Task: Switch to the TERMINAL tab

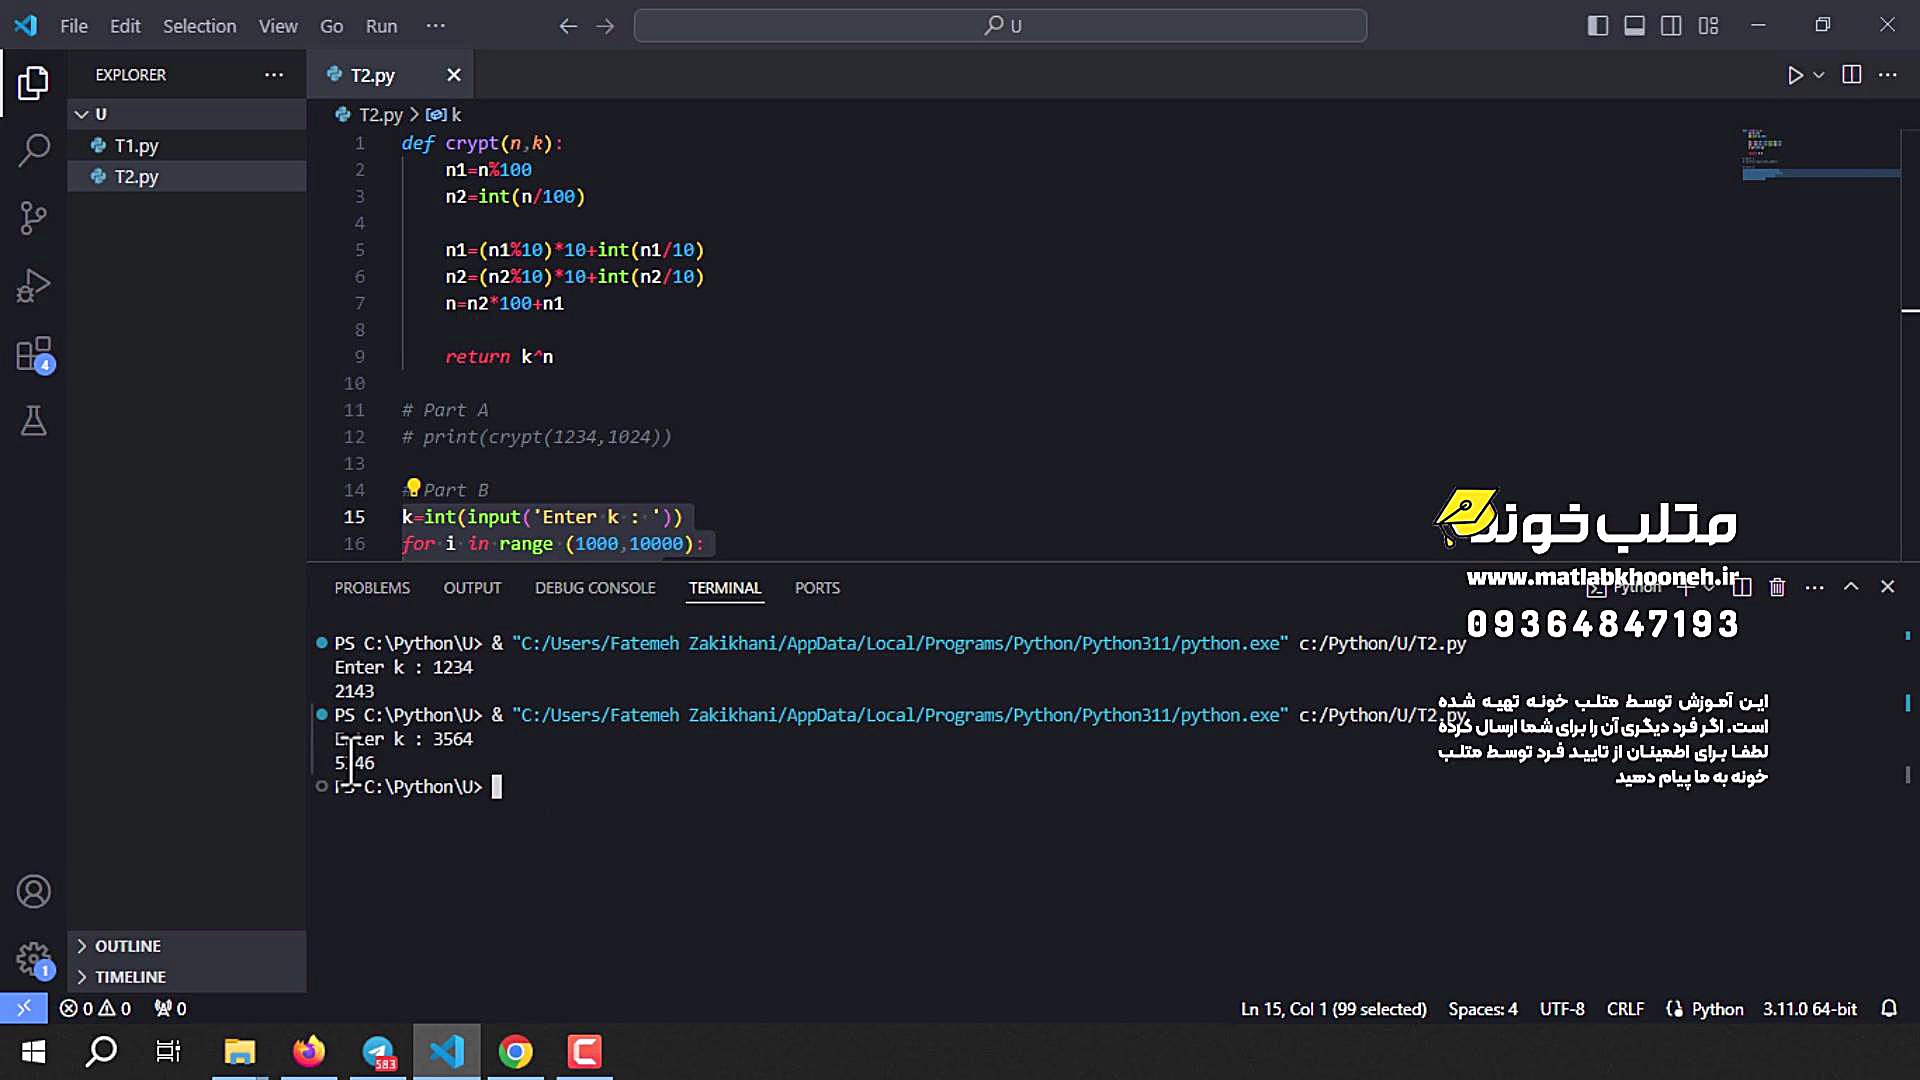Action: (725, 588)
